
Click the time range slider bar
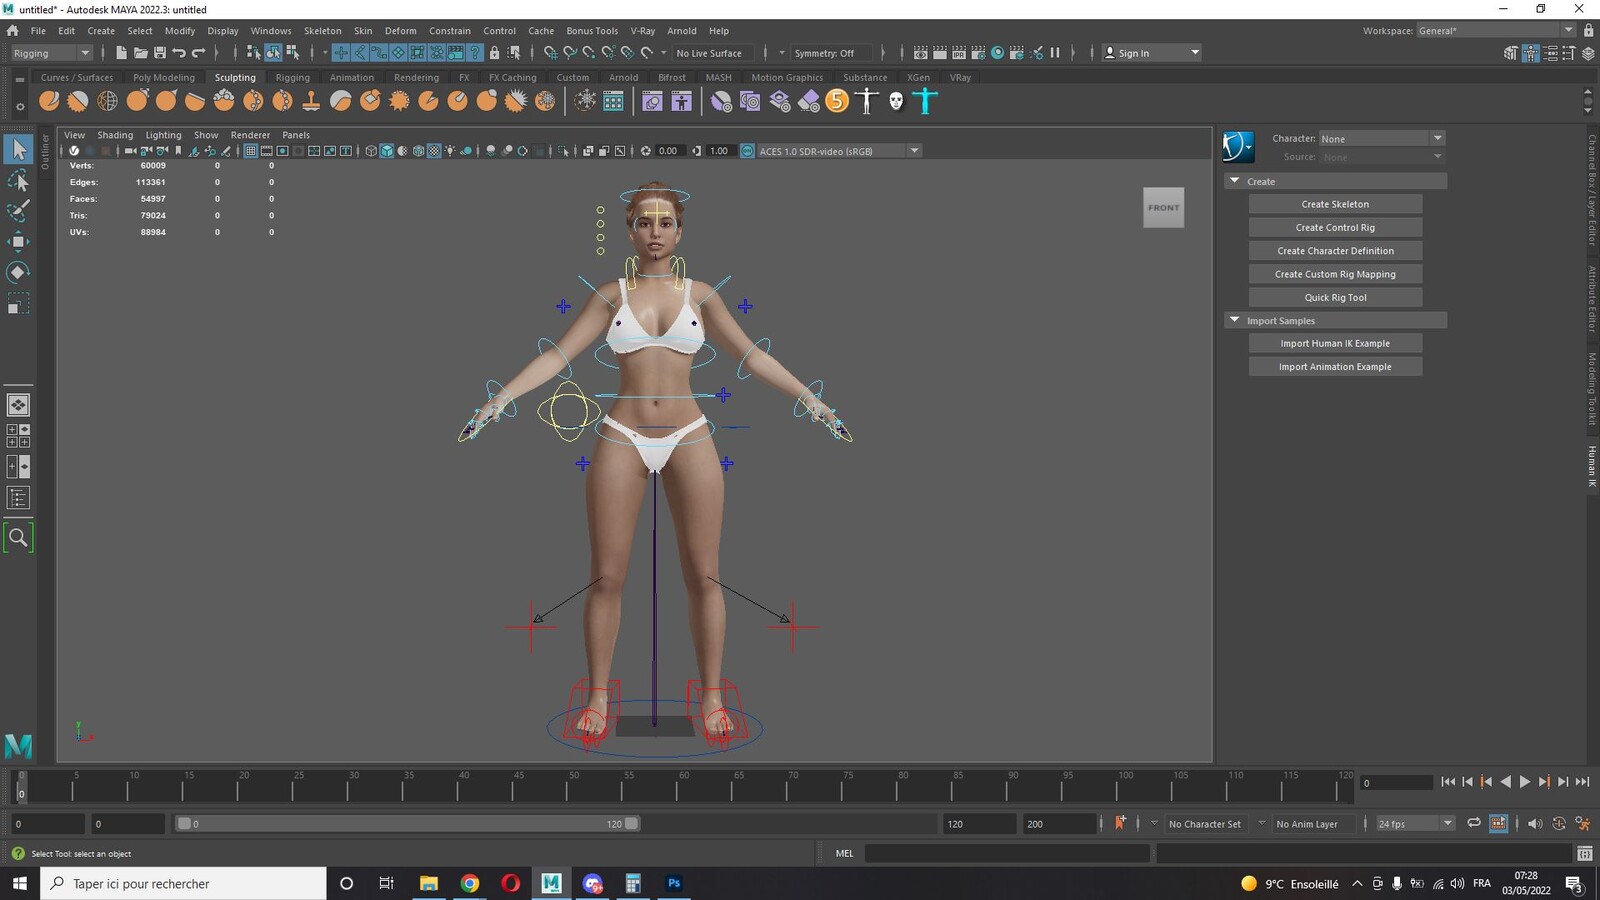click(x=407, y=824)
